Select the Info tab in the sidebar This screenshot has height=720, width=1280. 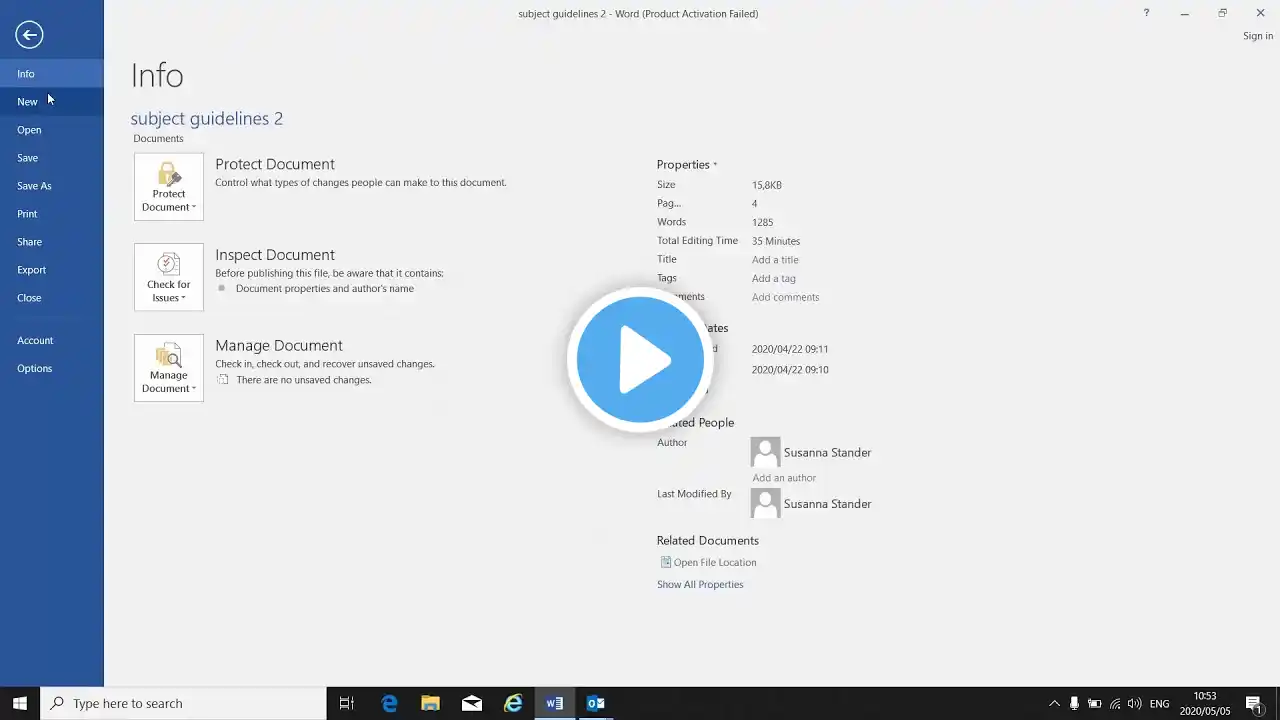(52, 74)
